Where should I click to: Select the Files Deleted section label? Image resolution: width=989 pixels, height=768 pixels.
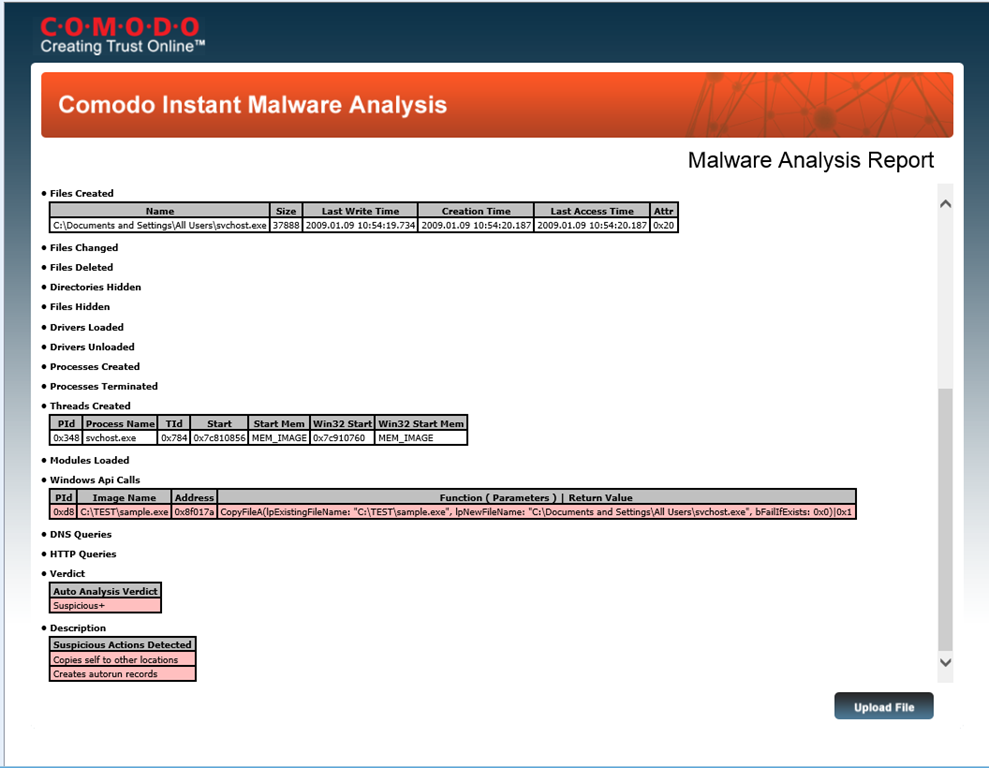click(81, 267)
